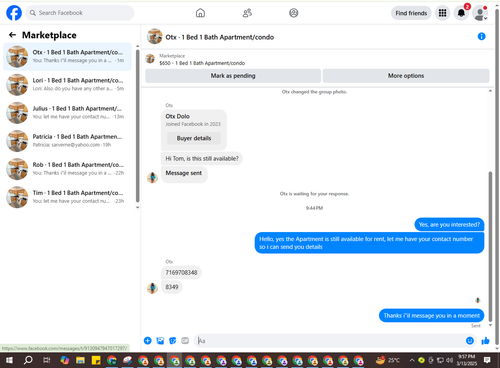Viewport: 500px width, 368px height.
Task: Open more actions plus icon
Action: [148, 340]
